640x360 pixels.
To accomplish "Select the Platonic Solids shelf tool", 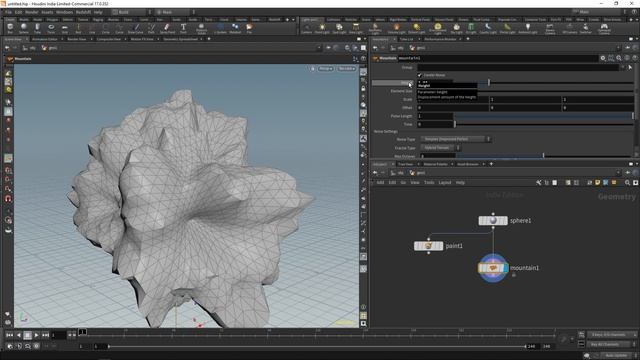I will (x=201, y=29).
